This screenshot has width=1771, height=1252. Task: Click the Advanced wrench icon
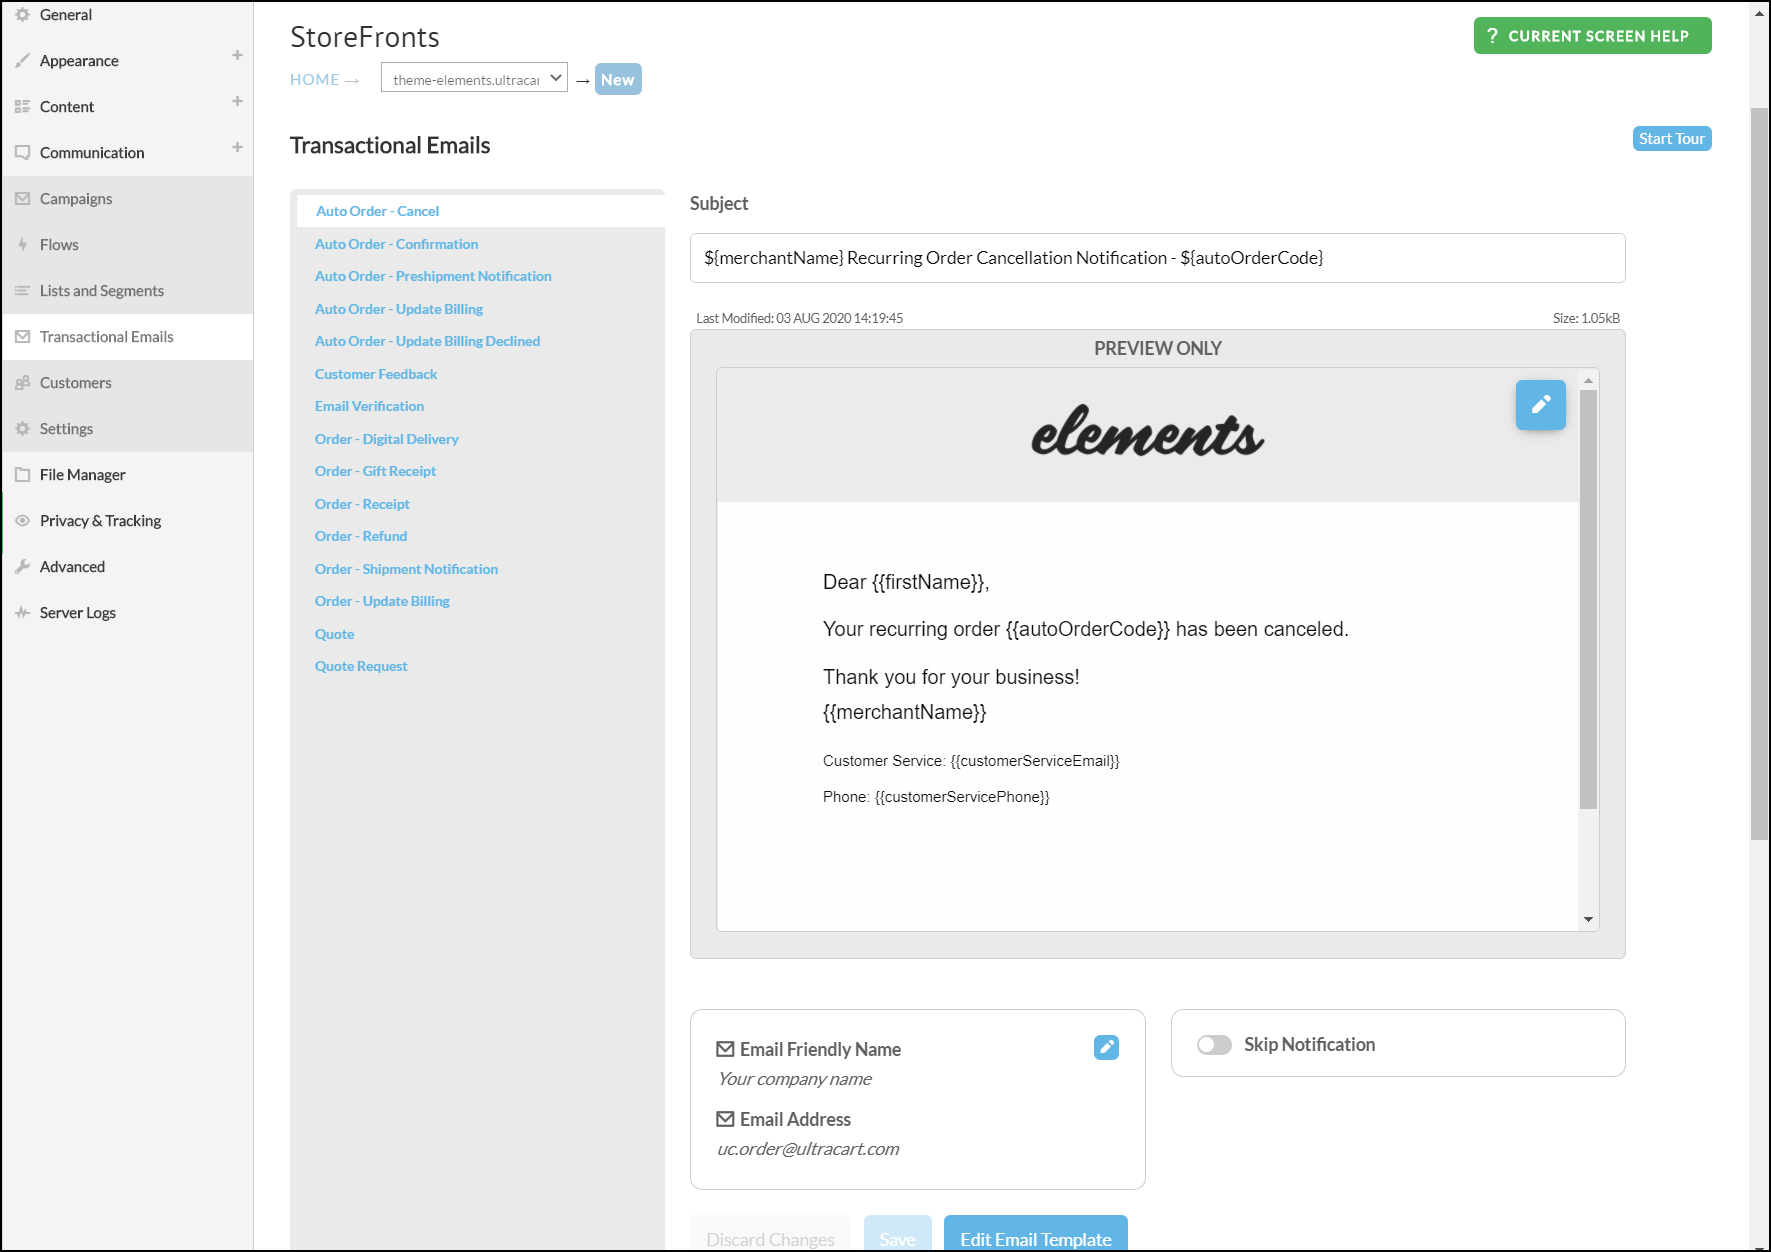[x=22, y=567]
